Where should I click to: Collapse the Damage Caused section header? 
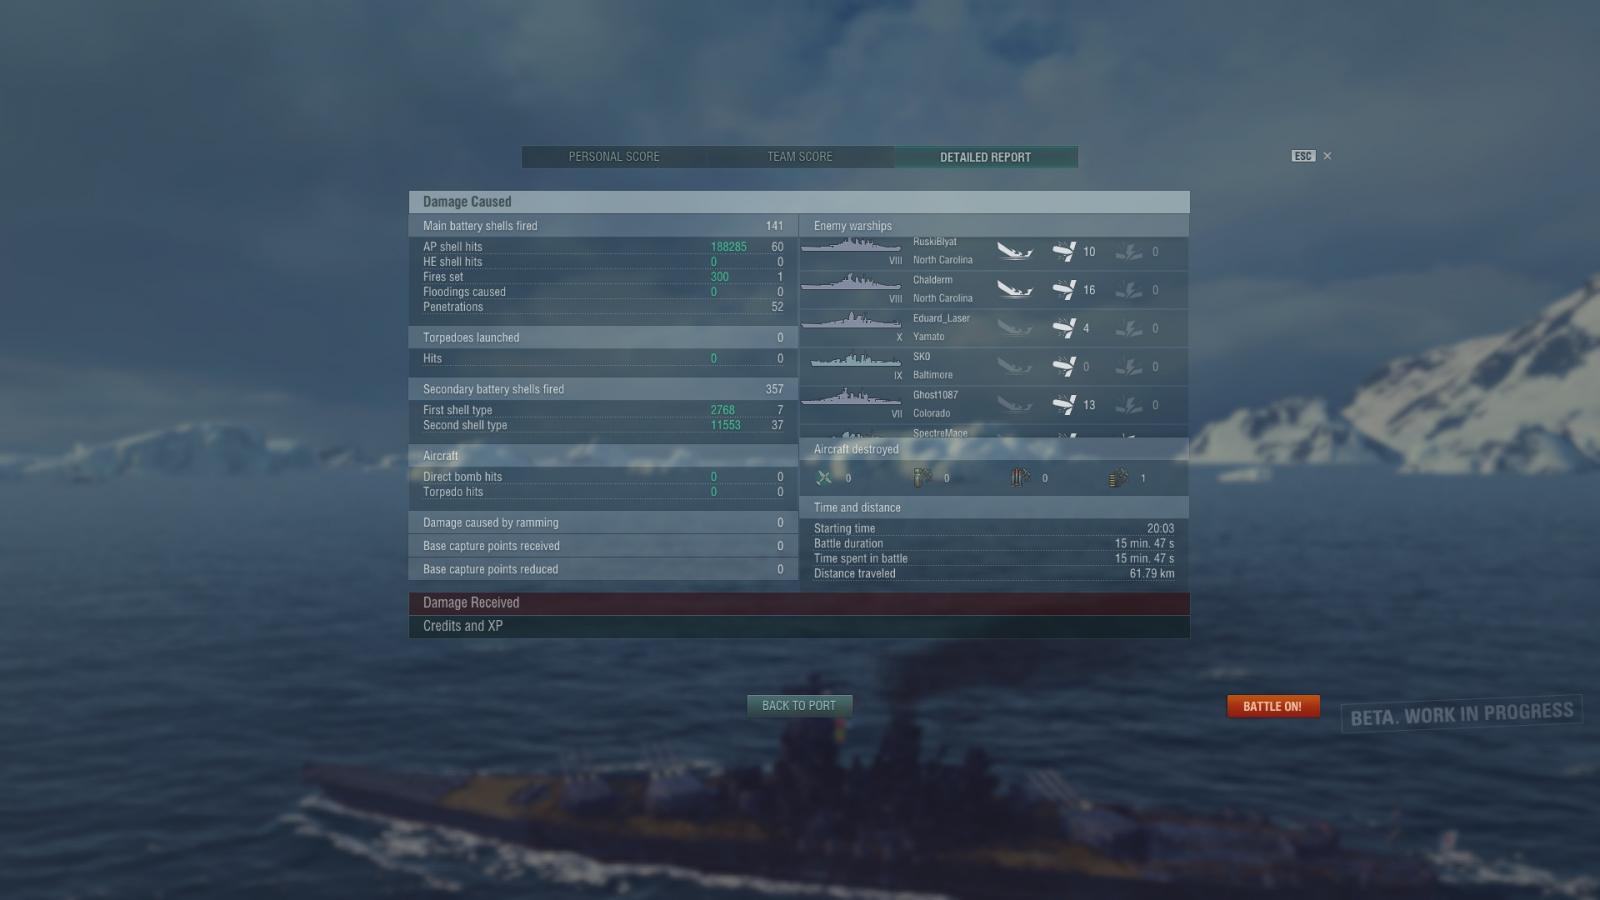[x=799, y=202]
